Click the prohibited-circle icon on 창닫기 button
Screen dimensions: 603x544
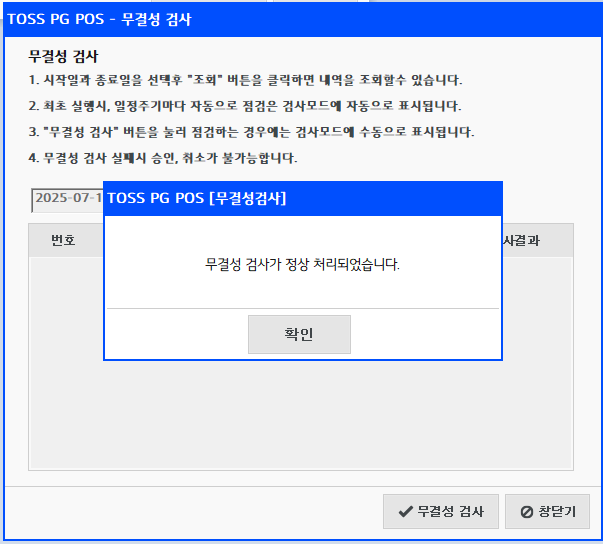[x=526, y=512]
